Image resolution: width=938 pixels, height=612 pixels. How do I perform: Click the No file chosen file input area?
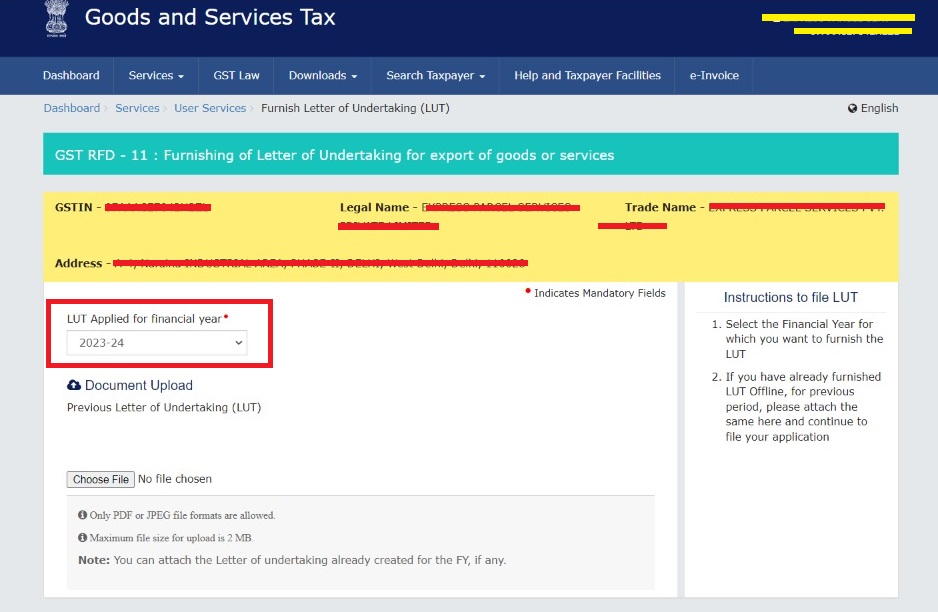(x=175, y=479)
